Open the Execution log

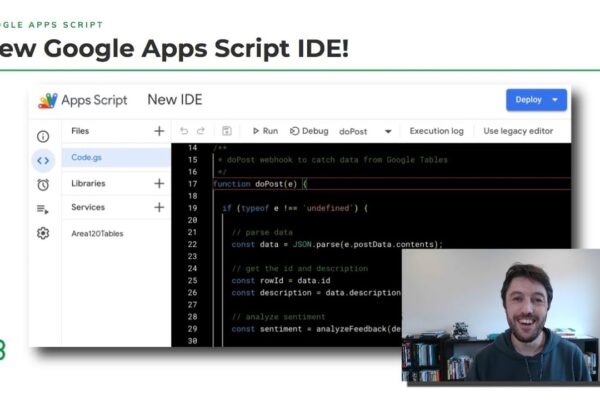tap(437, 131)
